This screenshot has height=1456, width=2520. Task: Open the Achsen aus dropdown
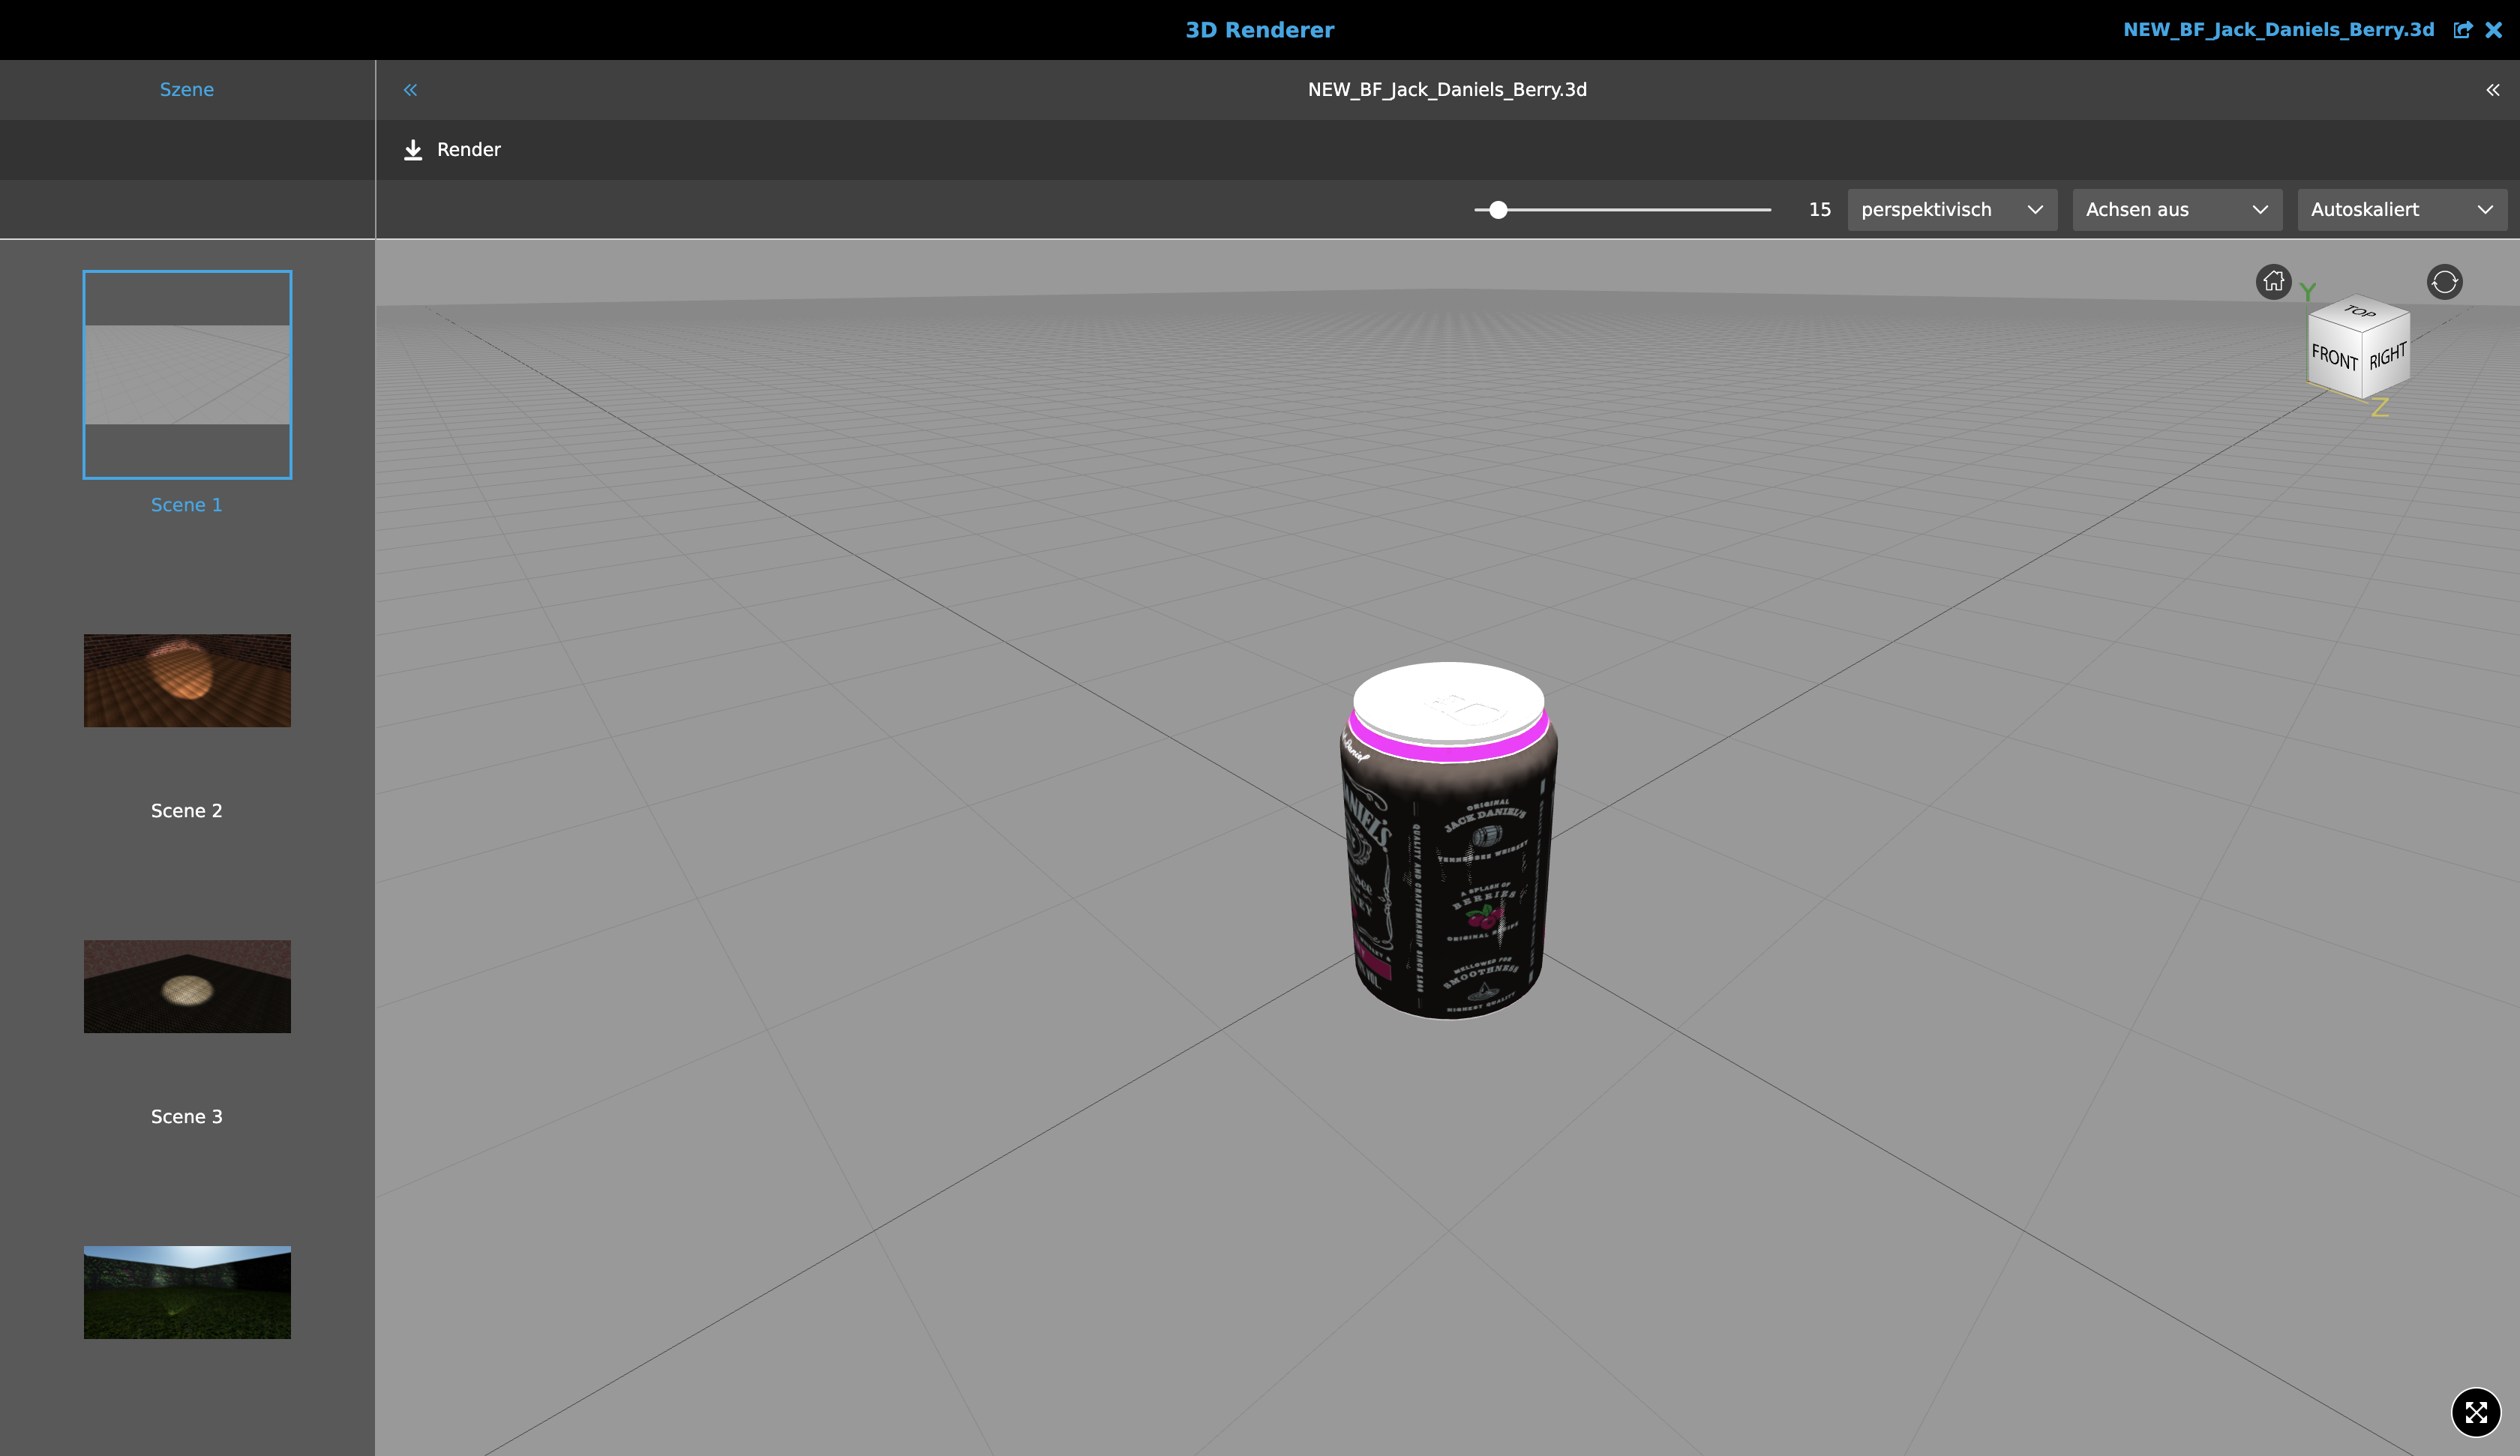(2176, 209)
